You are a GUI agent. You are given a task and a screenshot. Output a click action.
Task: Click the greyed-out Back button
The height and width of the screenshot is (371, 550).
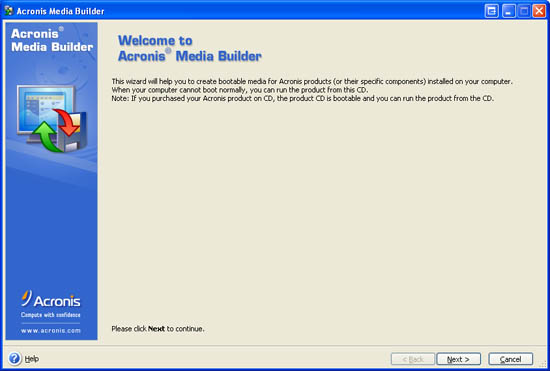coord(413,359)
